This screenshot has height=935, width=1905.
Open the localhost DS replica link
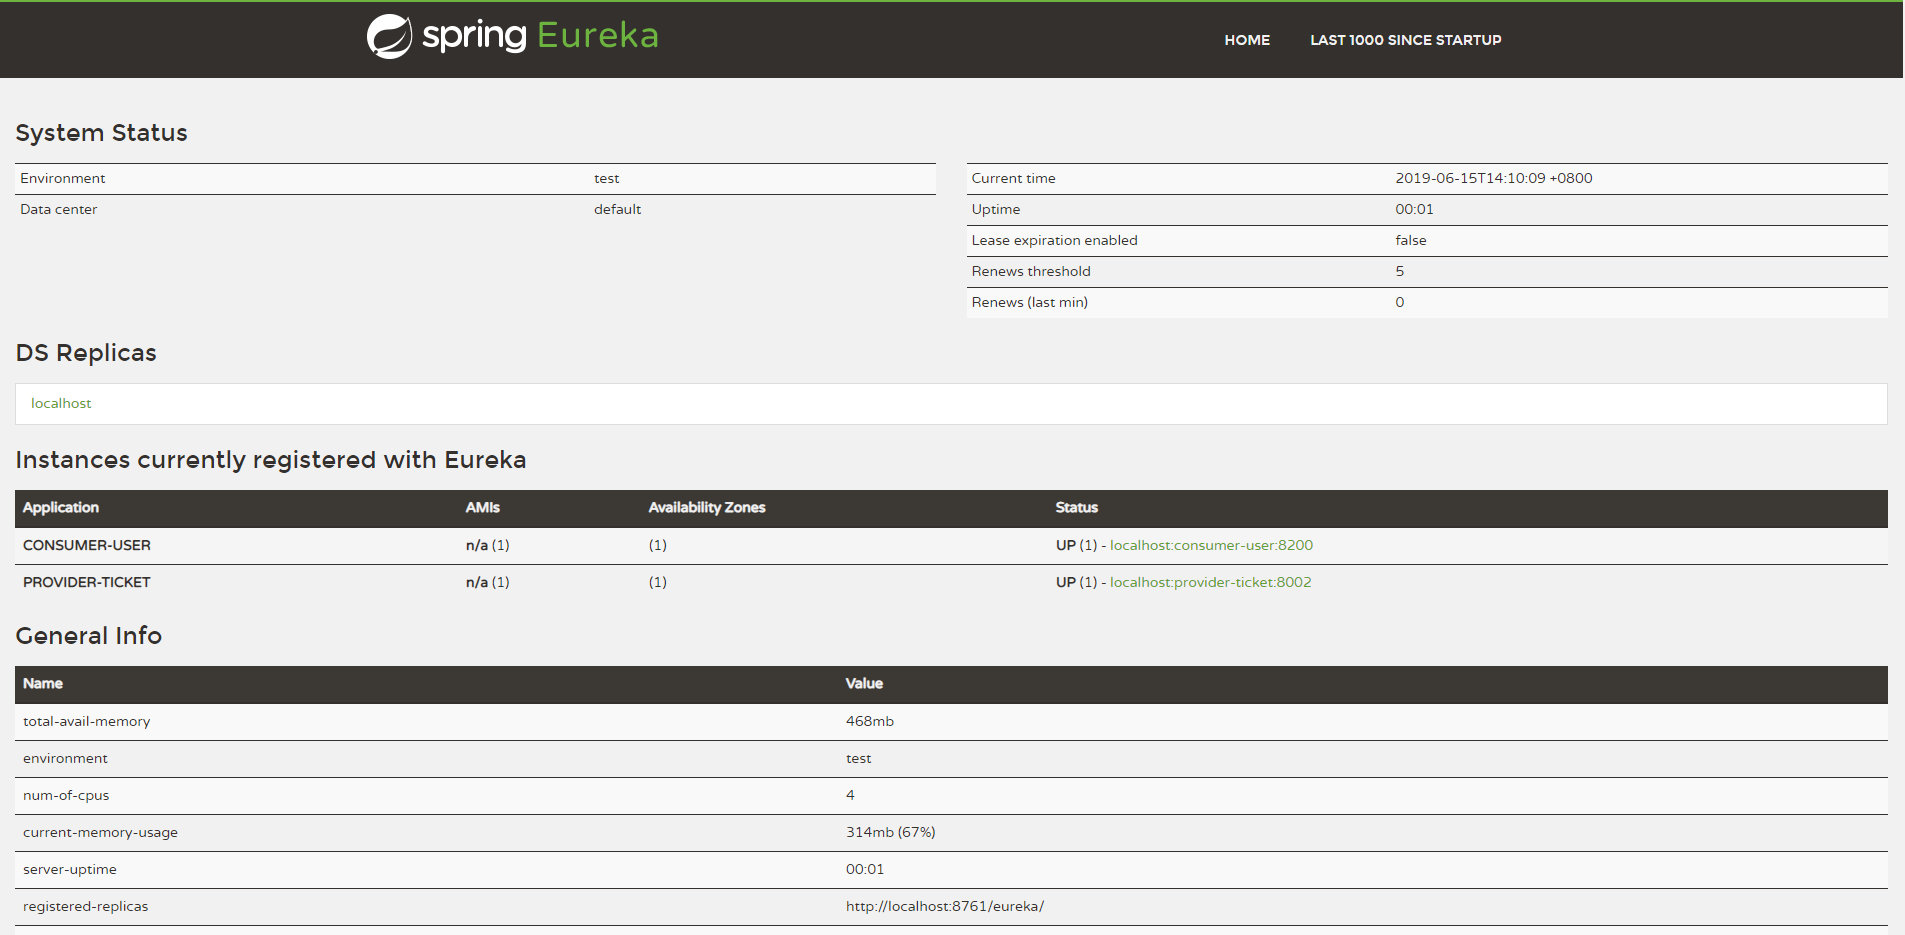pos(61,403)
